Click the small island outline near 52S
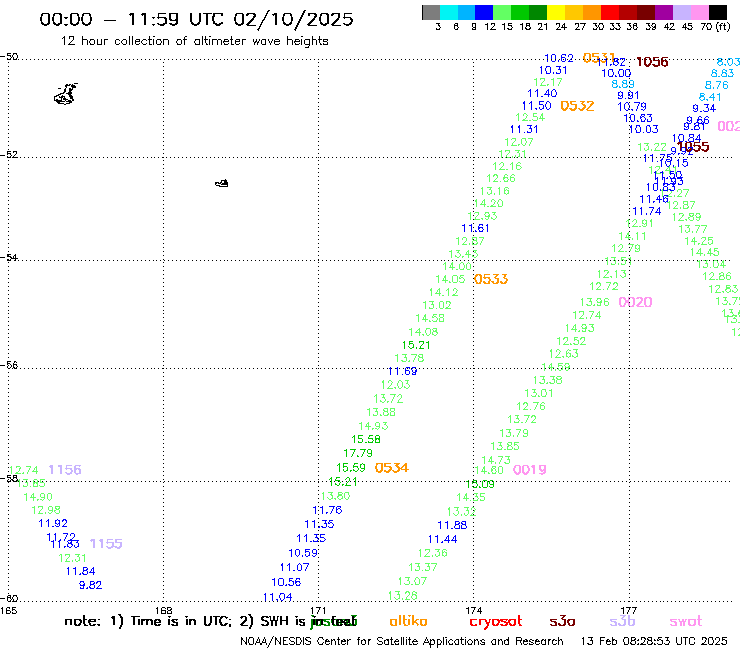The height and width of the screenshot is (650, 740). click(222, 183)
